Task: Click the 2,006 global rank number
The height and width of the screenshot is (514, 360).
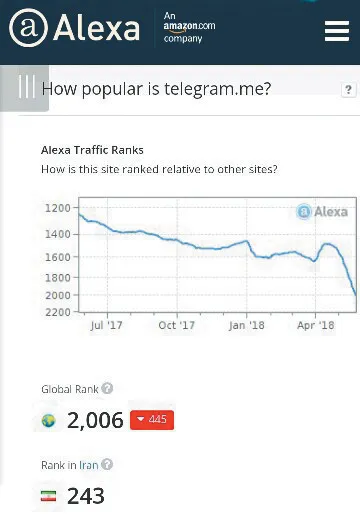Action: pyautogui.click(x=95, y=420)
